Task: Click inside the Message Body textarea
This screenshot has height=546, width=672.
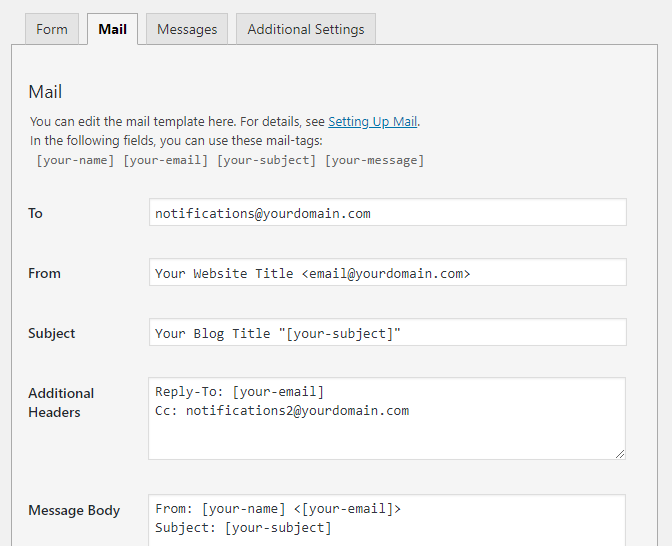Action: [x=387, y=519]
